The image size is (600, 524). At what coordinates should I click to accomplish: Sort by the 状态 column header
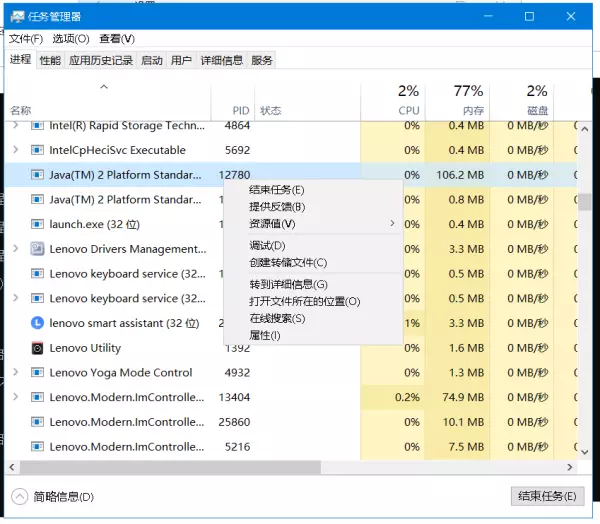[308, 102]
